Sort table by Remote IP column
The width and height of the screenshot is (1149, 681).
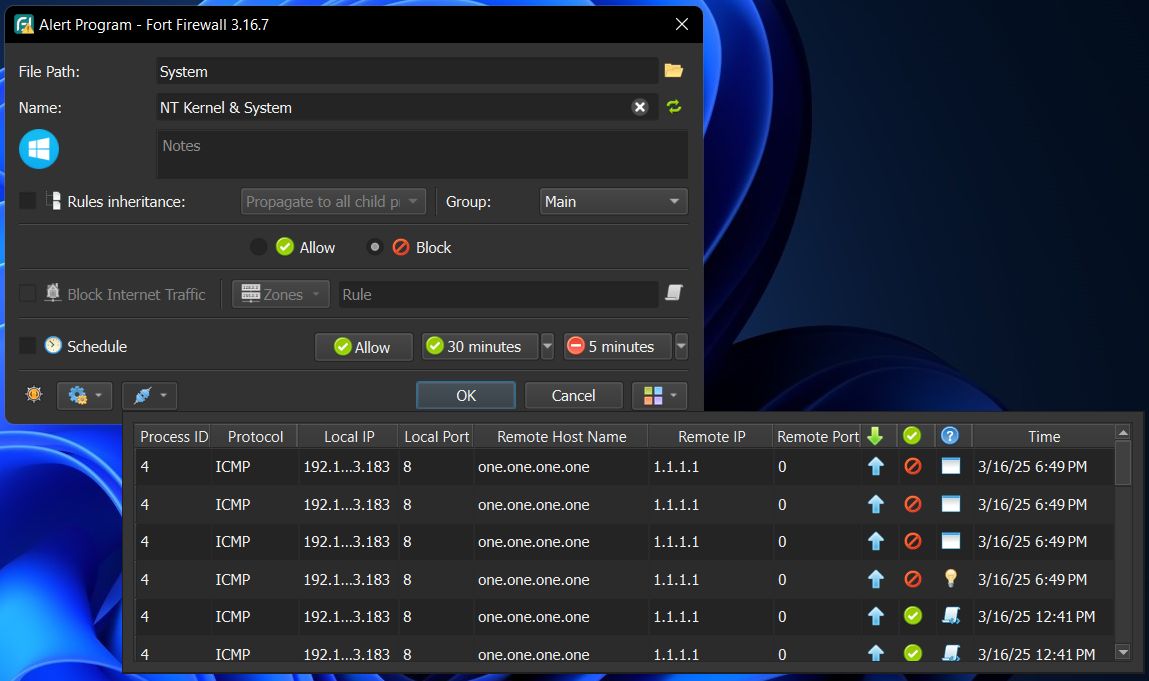coord(712,436)
